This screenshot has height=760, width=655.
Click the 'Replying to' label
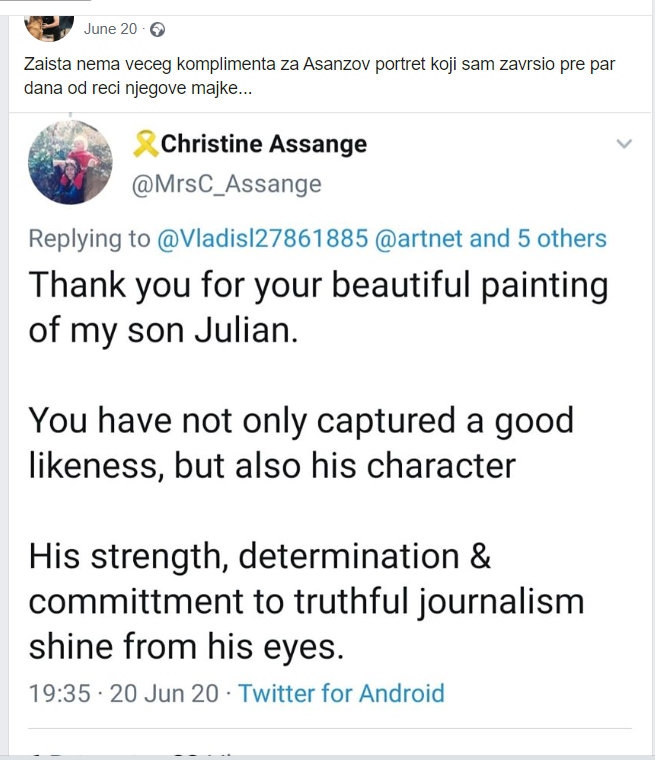coord(89,239)
